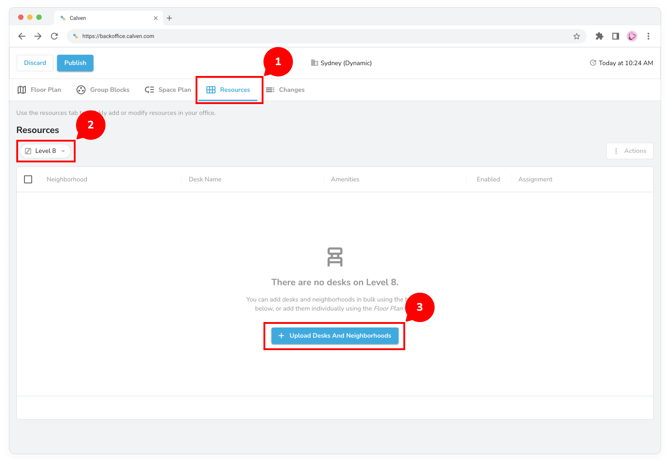Bookmark page with the star icon
The height and width of the screenshot is (465, 670).
(576, 36)
